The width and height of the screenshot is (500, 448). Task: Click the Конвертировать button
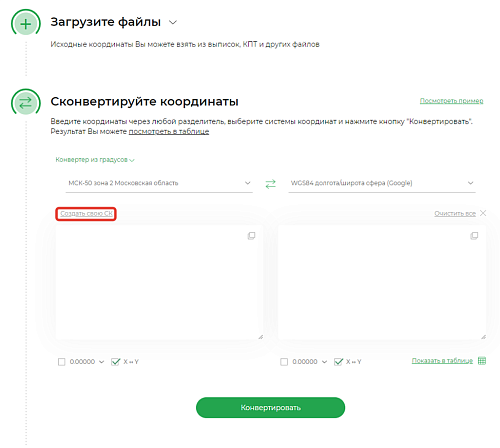[270, 407]
